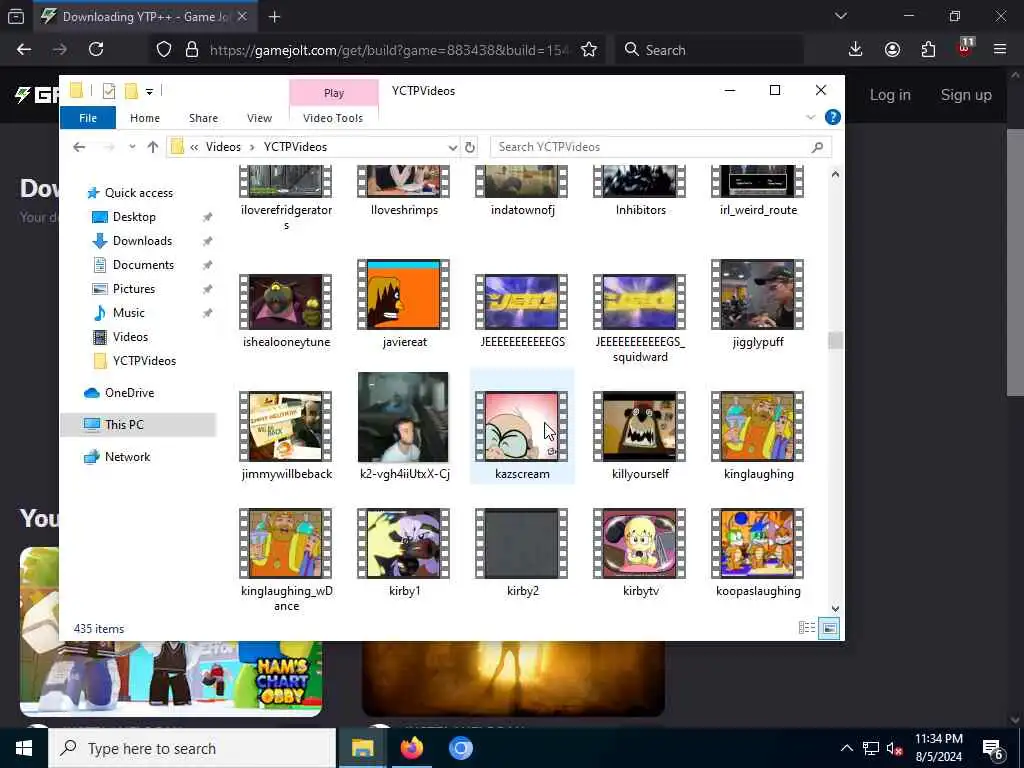1024x768 pixels.
Task: Open File Explorer from the taskbar
Action: [x=363, y=748]
